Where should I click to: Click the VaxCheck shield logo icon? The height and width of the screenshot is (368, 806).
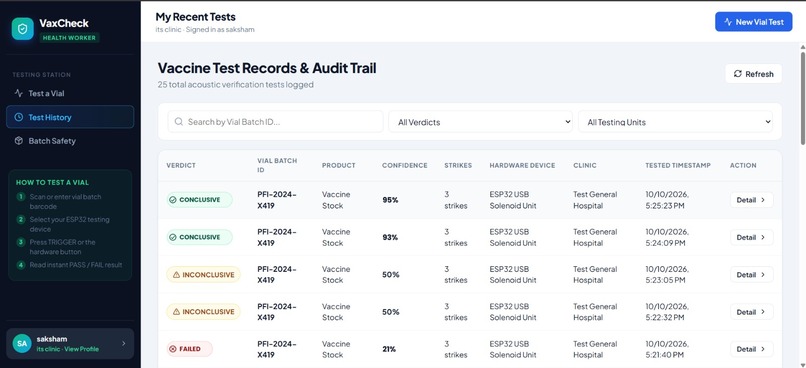[23, 29]
